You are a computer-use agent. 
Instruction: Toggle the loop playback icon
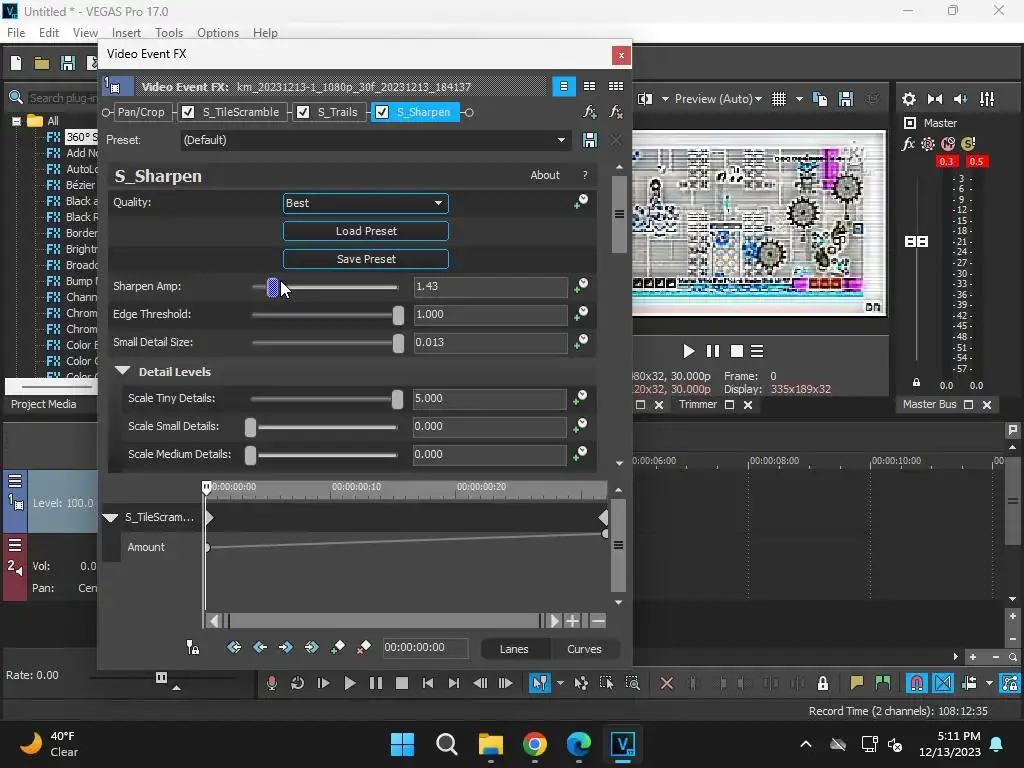click(x=297, y=683)
